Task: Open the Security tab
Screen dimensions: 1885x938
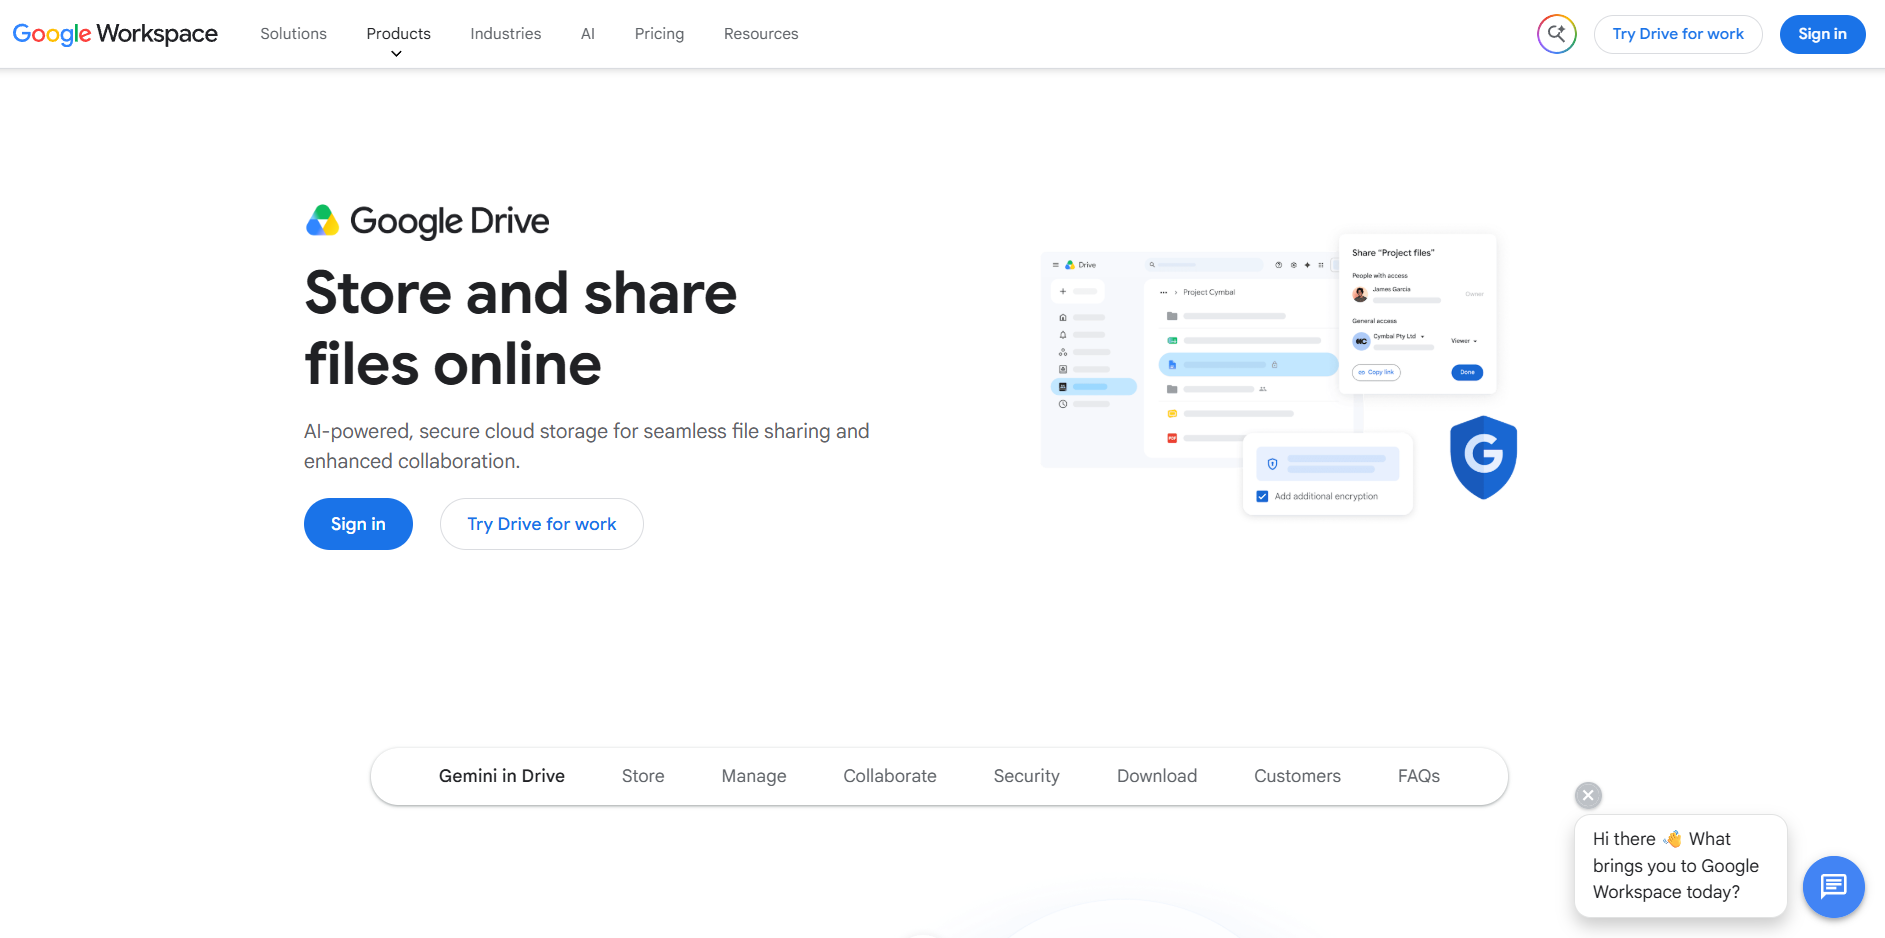Action: 1026,776
